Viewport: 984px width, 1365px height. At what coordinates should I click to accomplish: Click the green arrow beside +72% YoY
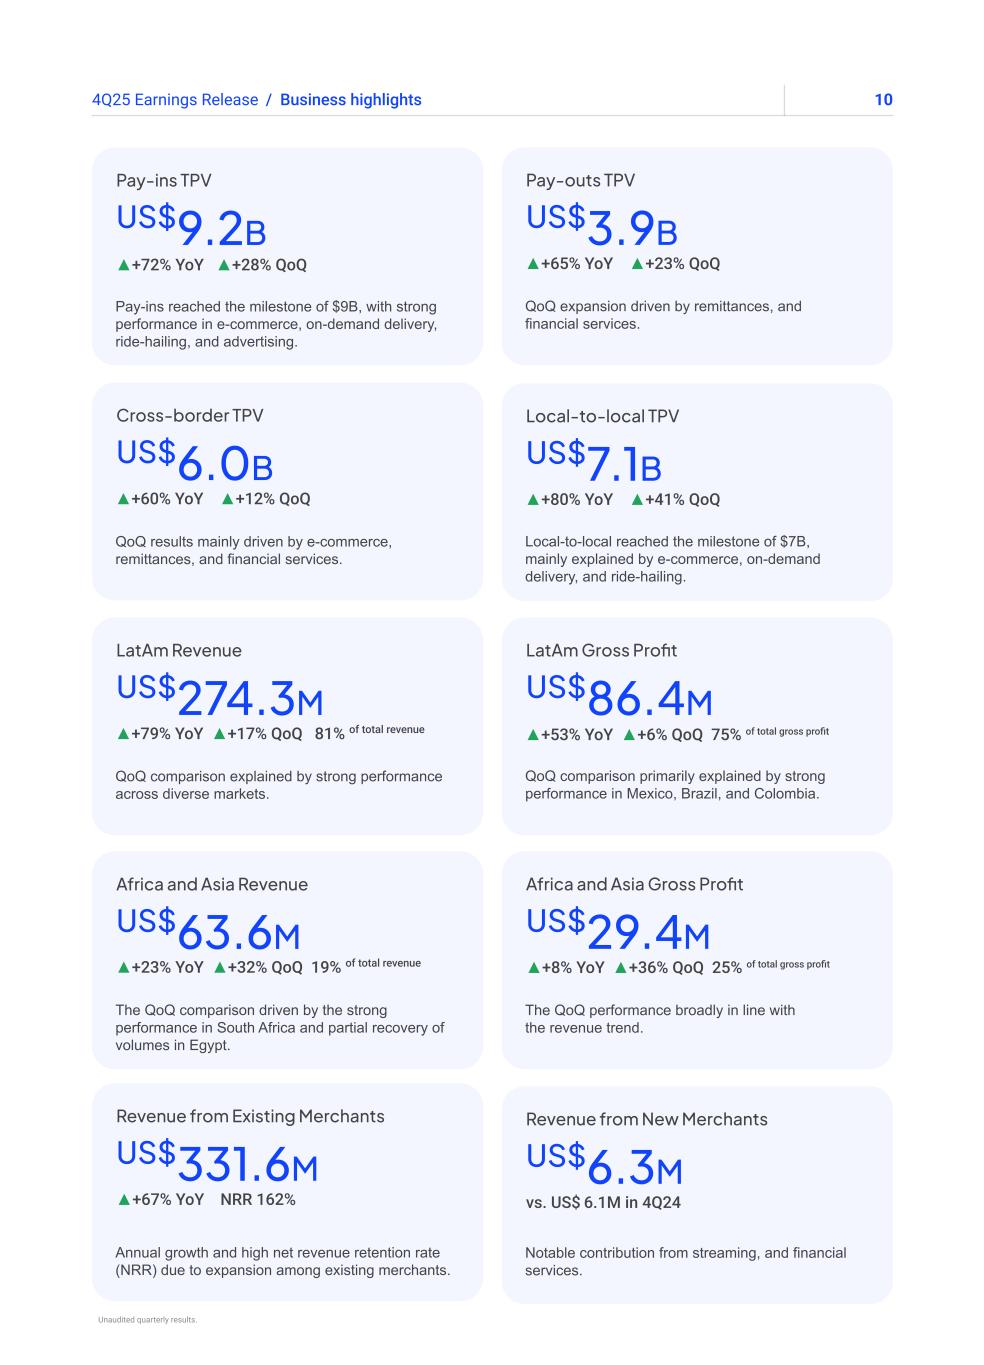[x=123, y=265]
